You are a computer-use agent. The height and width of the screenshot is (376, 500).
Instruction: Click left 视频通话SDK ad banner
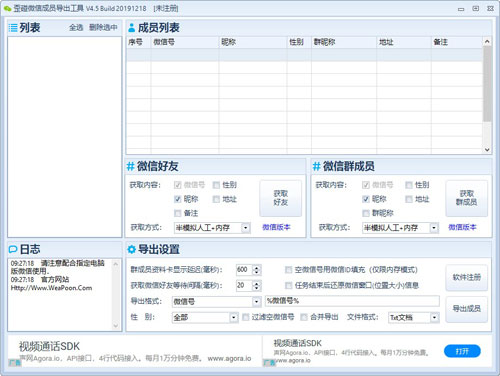click(x=135, y=352)
